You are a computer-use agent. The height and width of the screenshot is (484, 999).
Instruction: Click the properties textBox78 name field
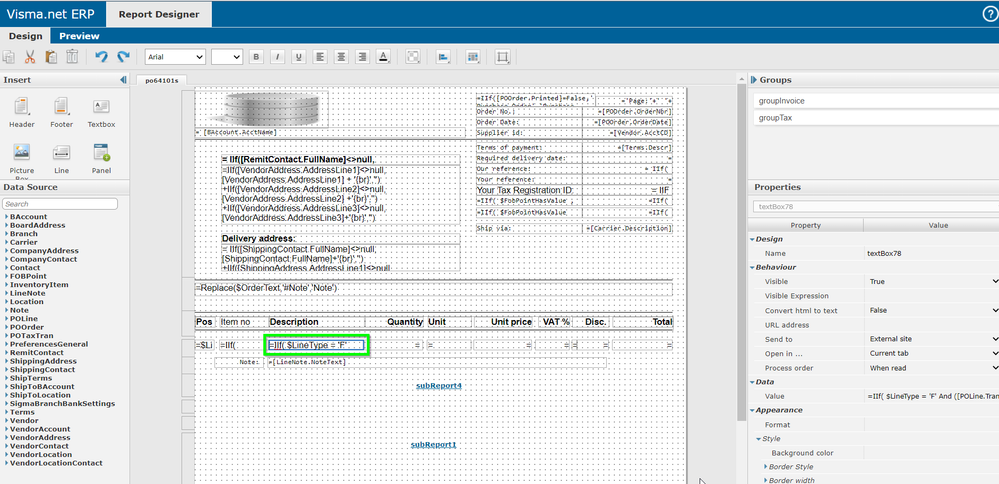[875, 206]
